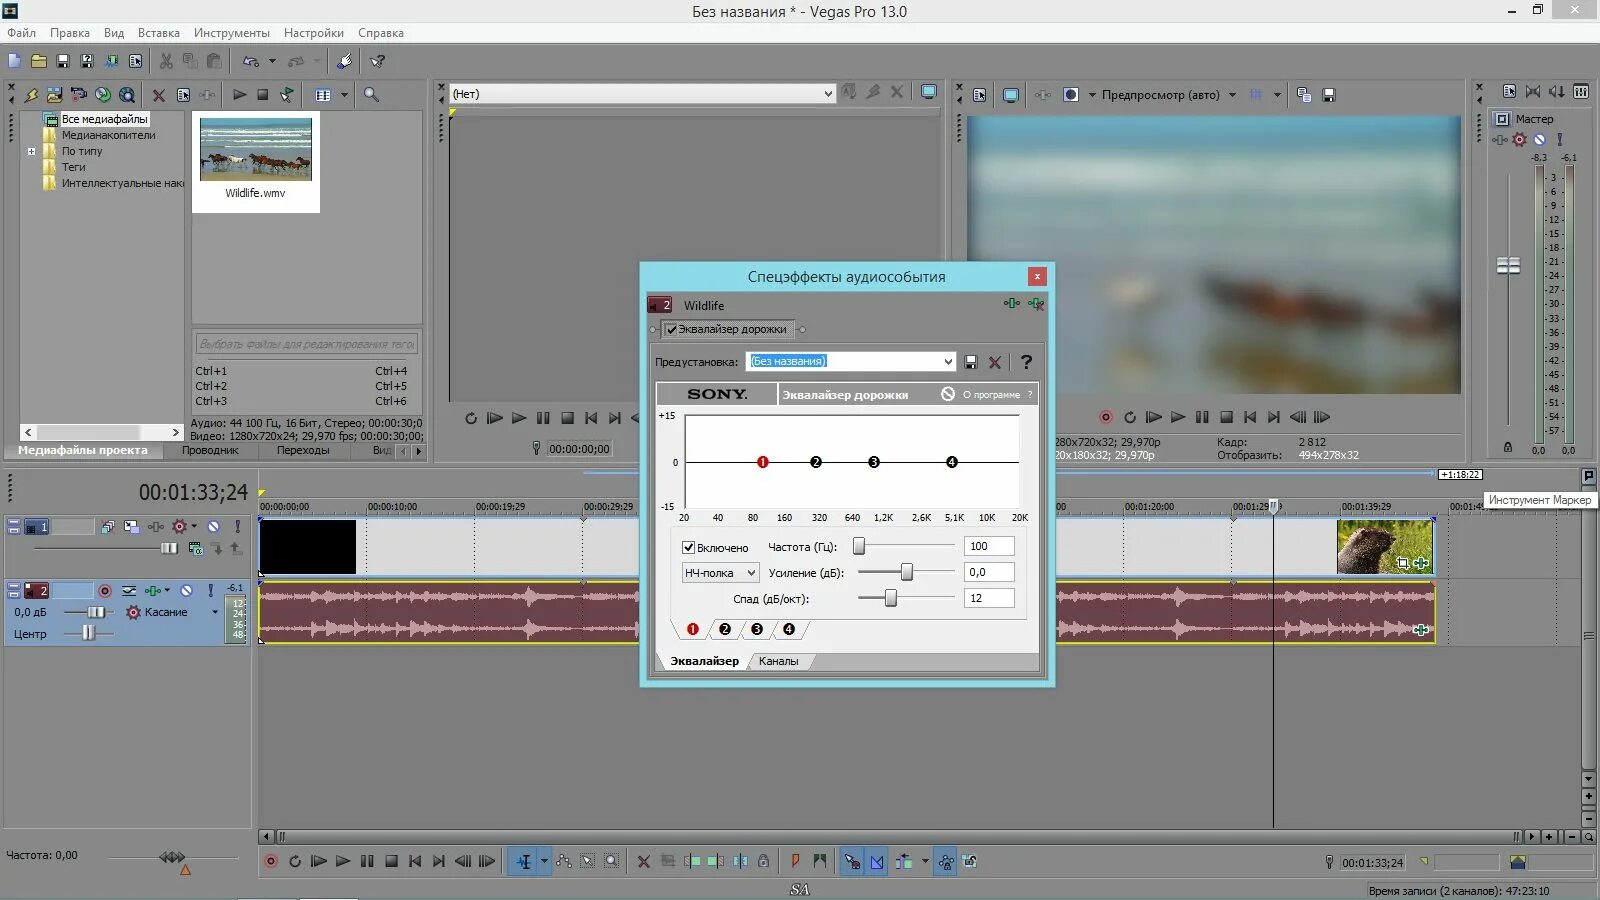
Task: Start recording with the bottom transport Record button
Action: click(270, 861)
